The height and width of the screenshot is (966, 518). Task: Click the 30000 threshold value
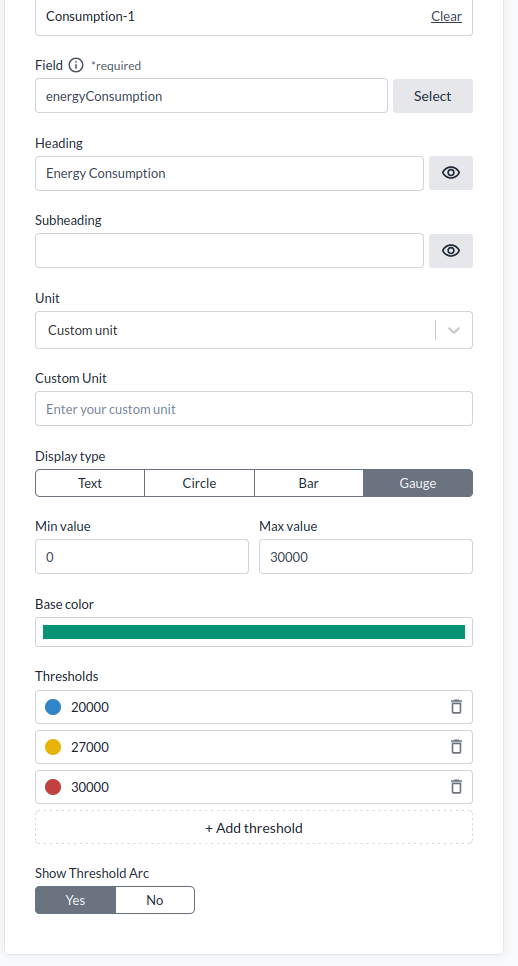click(90, 787)
